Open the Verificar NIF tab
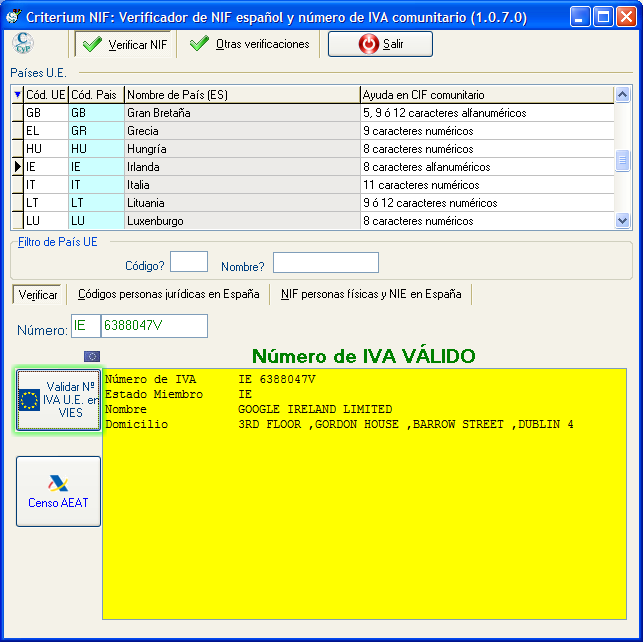643x642 pixels. point(125,44)
